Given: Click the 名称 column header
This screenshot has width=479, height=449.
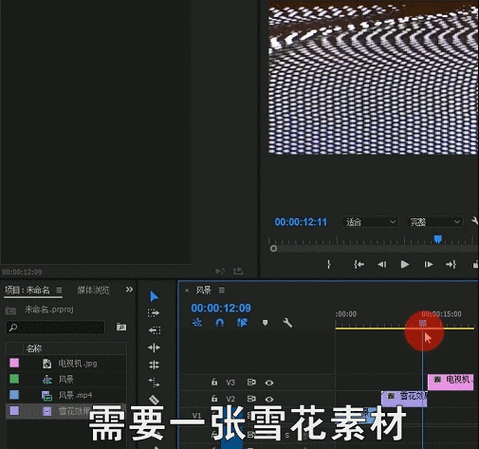Looking at the screenshot, I should [34, 349].
